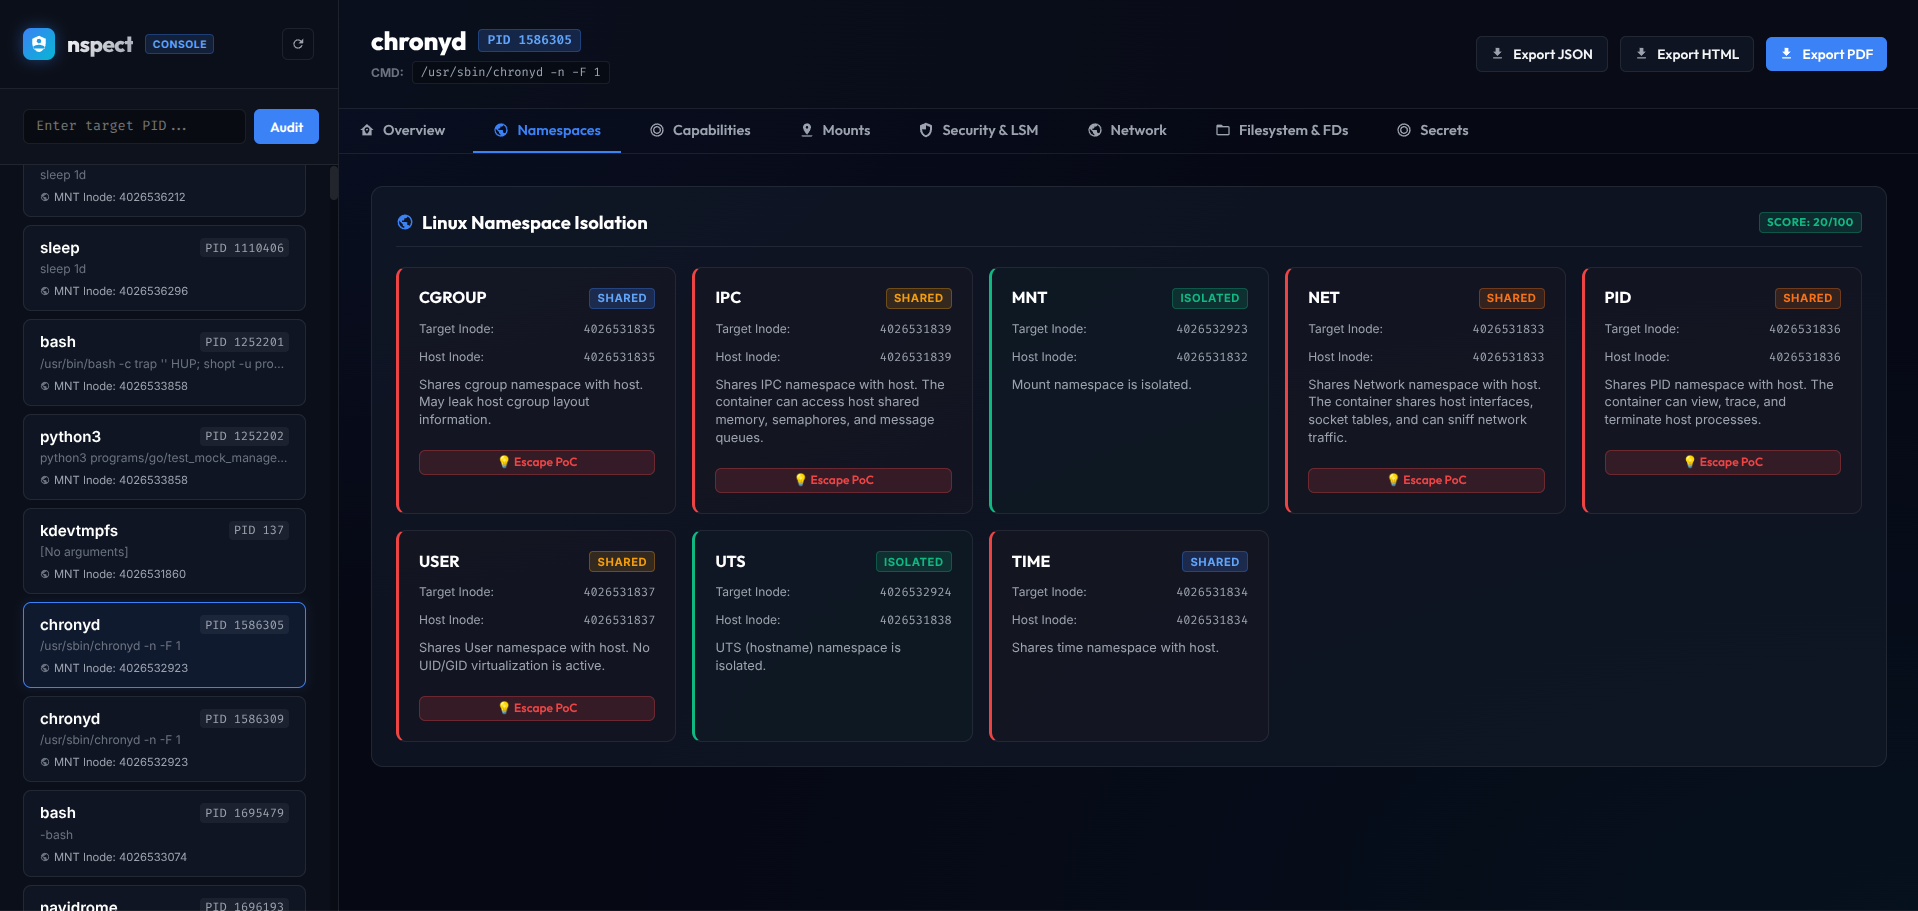Click the SCORE: 20/100 badge
Image resolution: width=1918 pixels, height=911 pixels.
[x=1810, y=222]
